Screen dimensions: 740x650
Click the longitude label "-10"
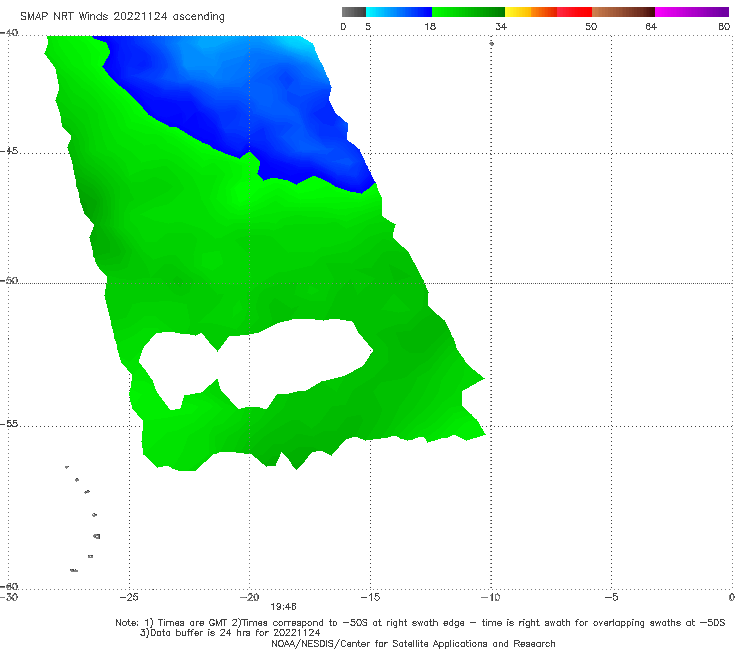point(490,597)
